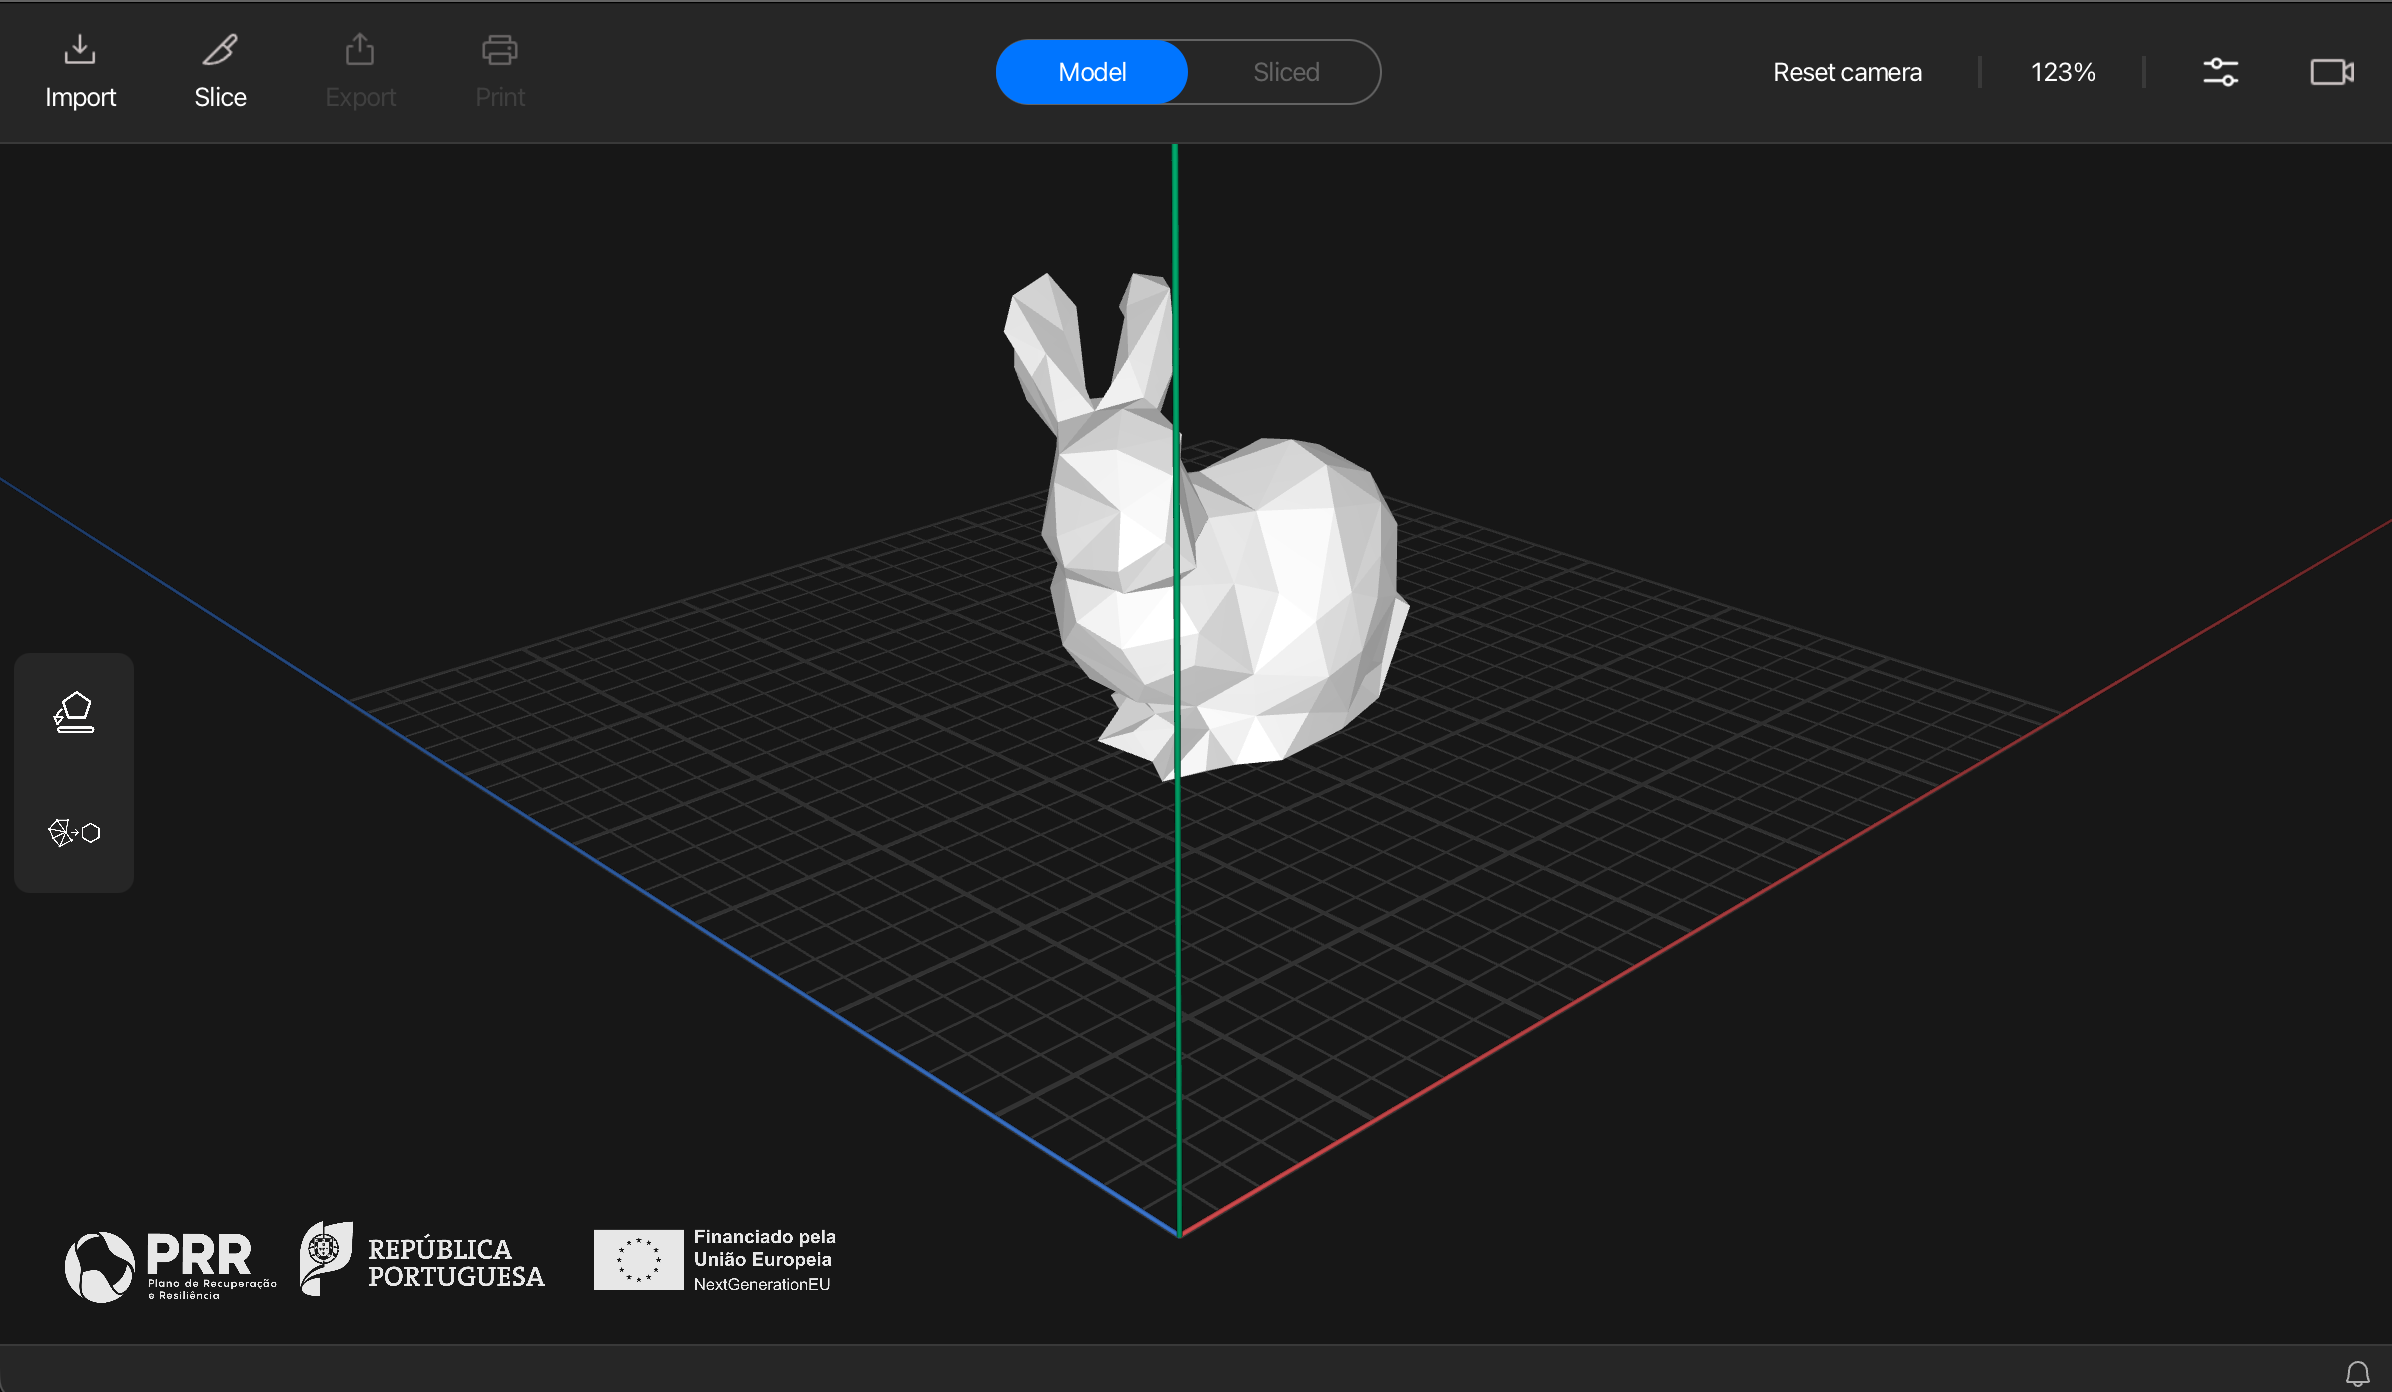Click the Slice tool button
The image size is (2392, 1392).
coord(220,72)
